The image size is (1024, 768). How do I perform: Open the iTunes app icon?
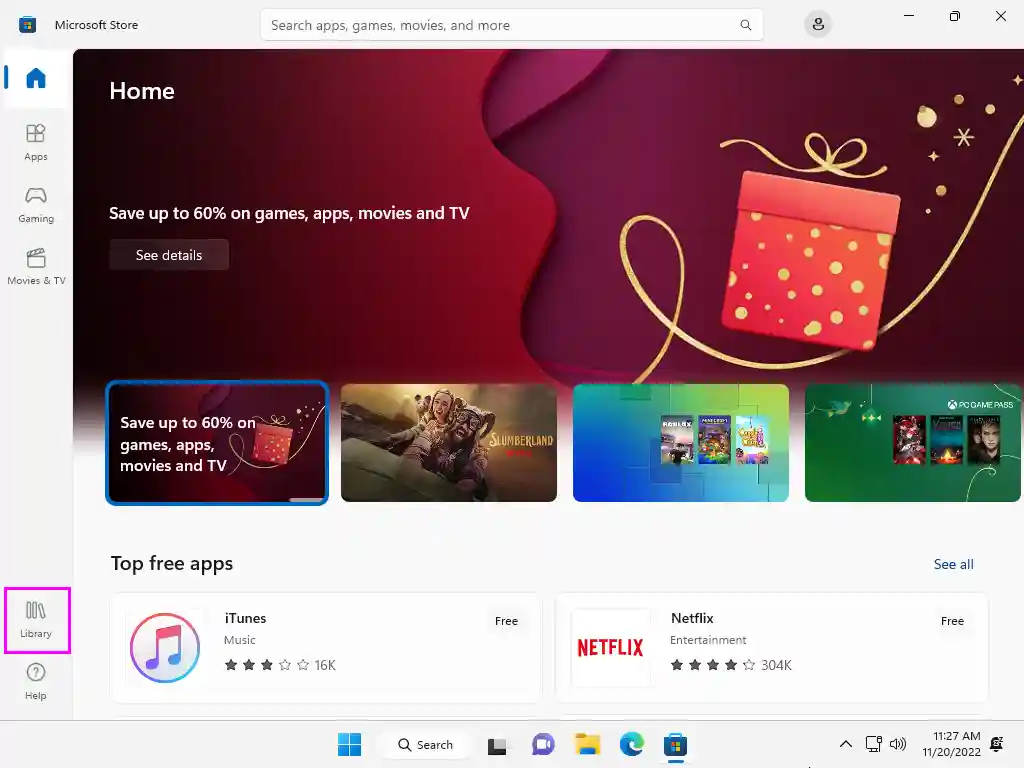click(165, 648)
